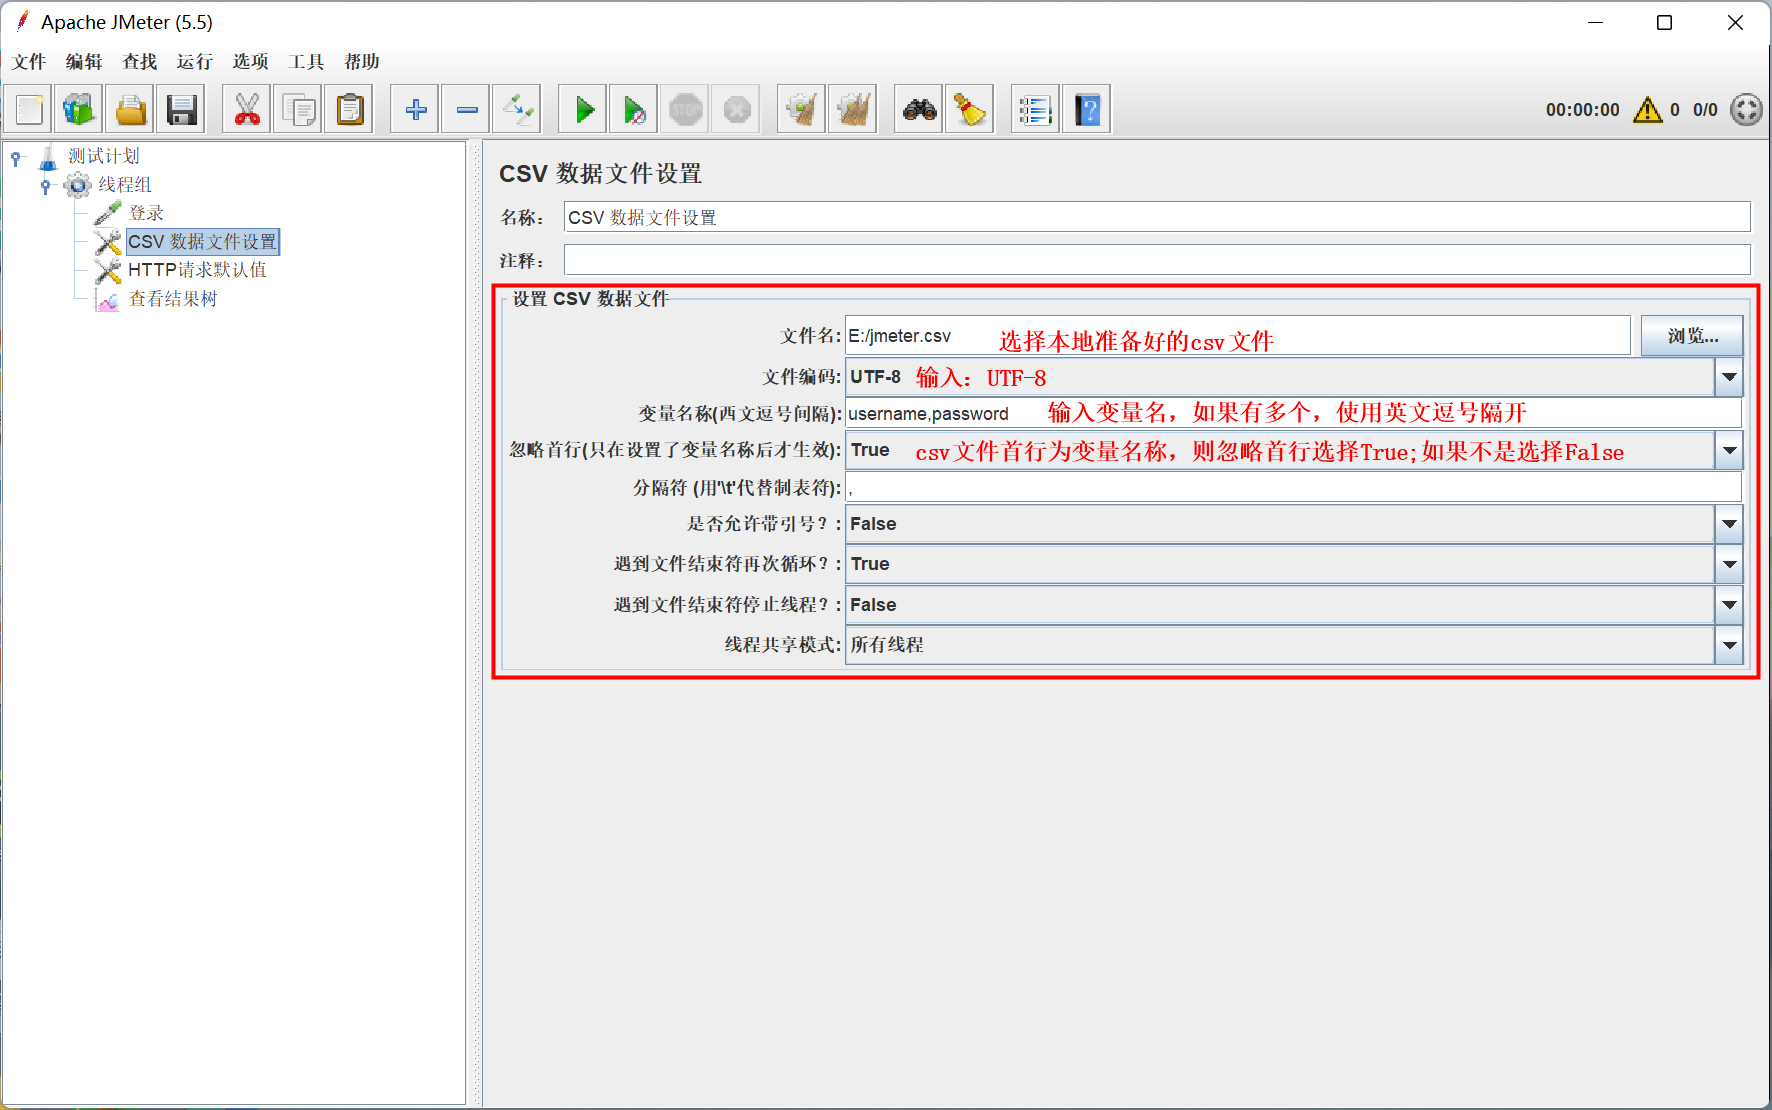Click the Paste clipboard icon
This screenshot has height=1110, width=1772.
[x=350, y=109]
